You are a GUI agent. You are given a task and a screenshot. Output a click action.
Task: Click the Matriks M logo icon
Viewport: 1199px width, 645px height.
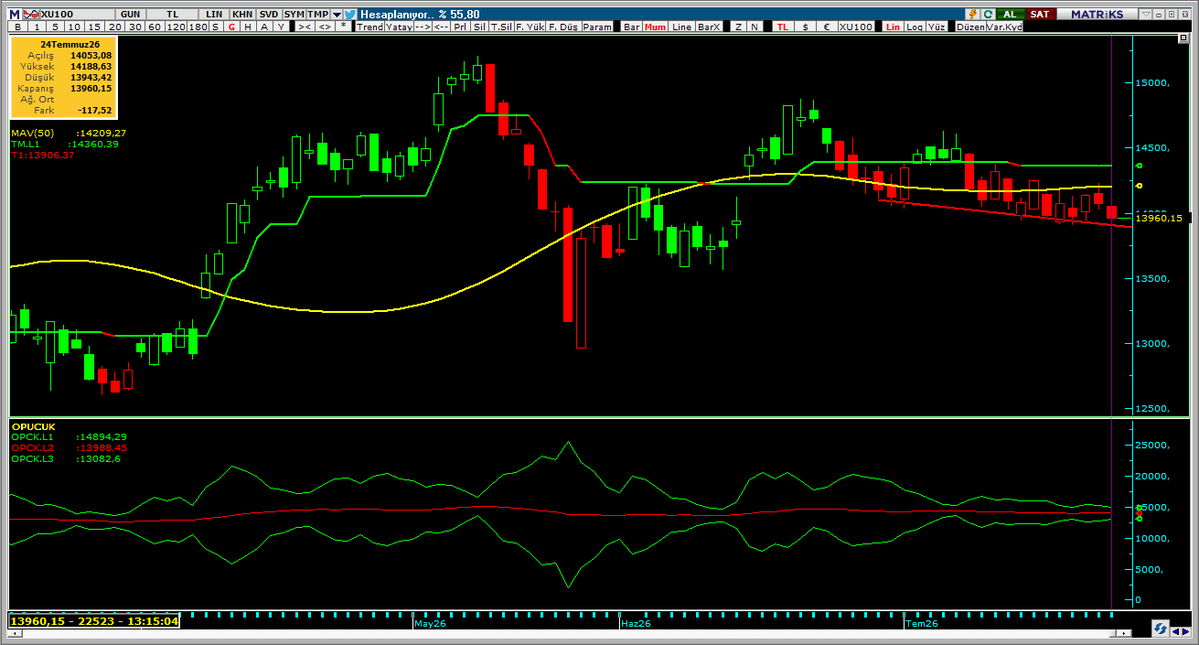[x=15, y=14]
